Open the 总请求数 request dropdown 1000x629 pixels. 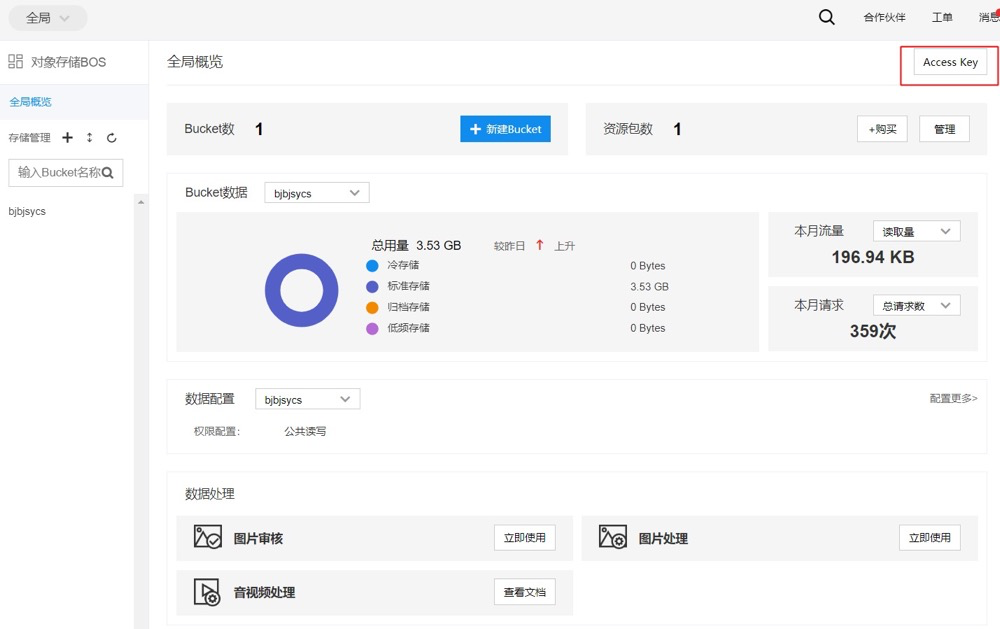click(x=916, y=306)
